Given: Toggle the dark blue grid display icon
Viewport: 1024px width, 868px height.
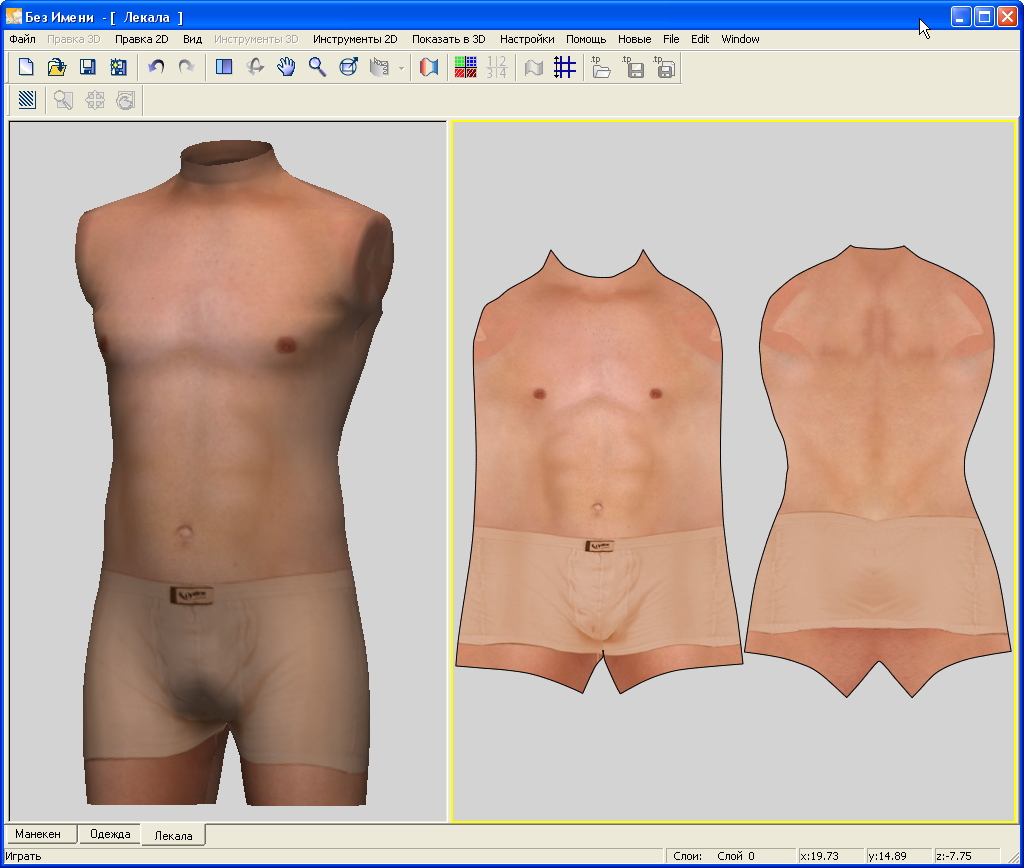Looking at the screenshot, I should [x=565, y=68].
